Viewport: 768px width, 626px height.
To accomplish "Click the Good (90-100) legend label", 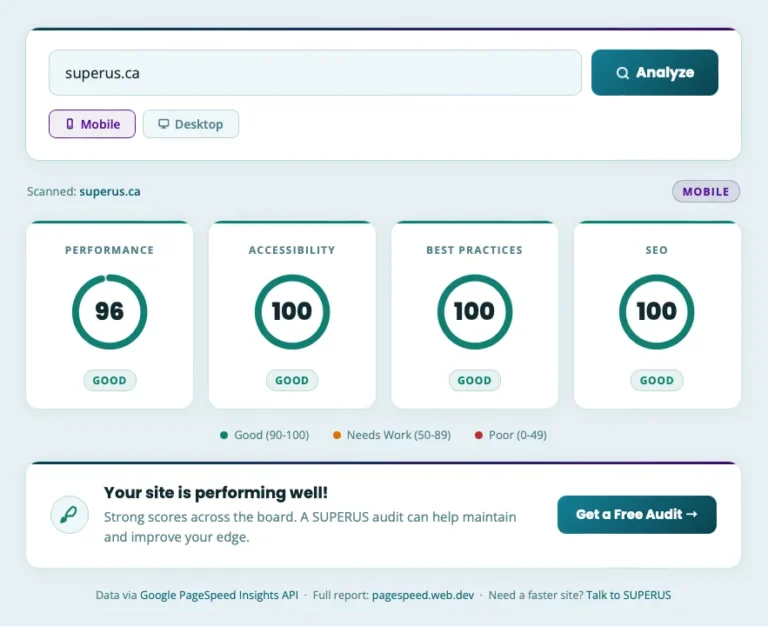I will pyautogui.click(x=271, y=435).
